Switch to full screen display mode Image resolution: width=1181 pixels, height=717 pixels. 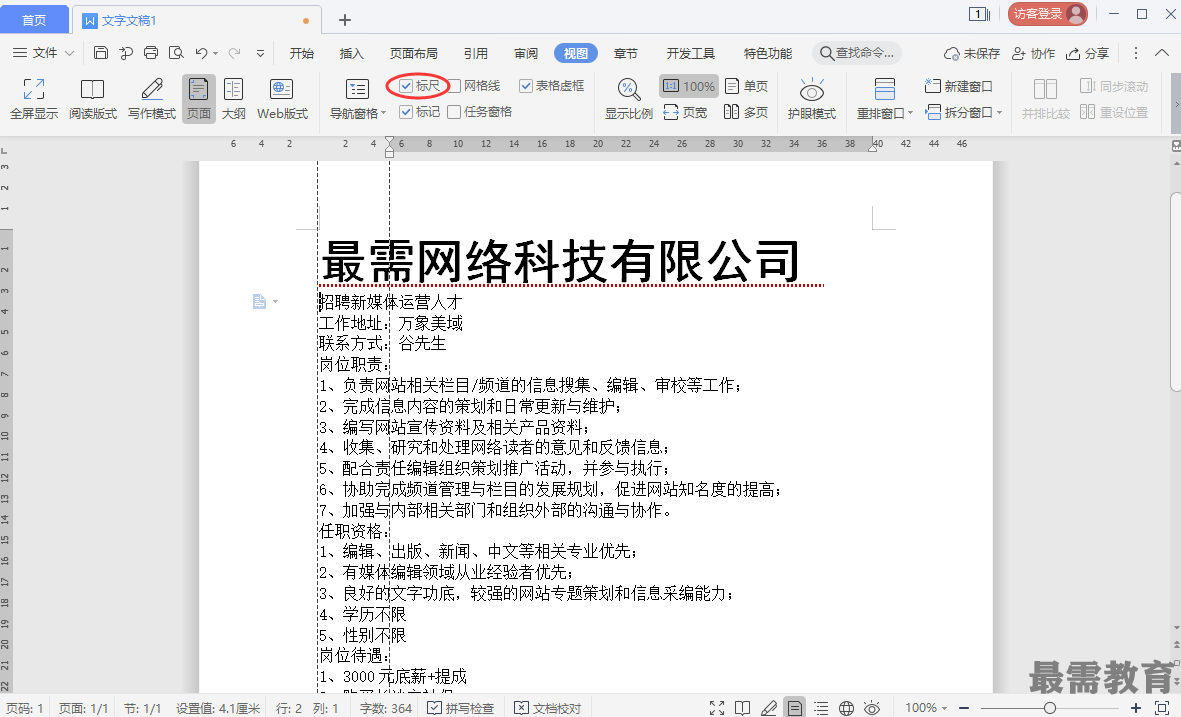(x=34, y=99)
